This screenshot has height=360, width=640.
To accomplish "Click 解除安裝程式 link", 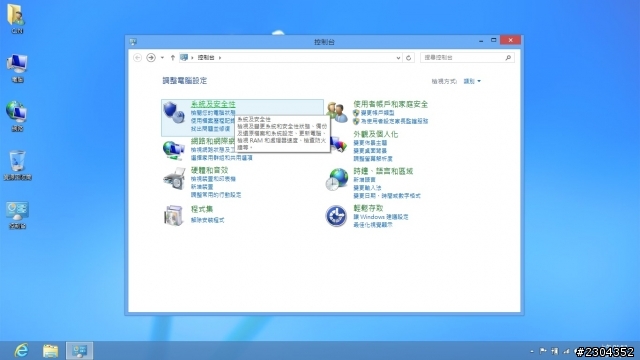I will (x=208, y=220).
